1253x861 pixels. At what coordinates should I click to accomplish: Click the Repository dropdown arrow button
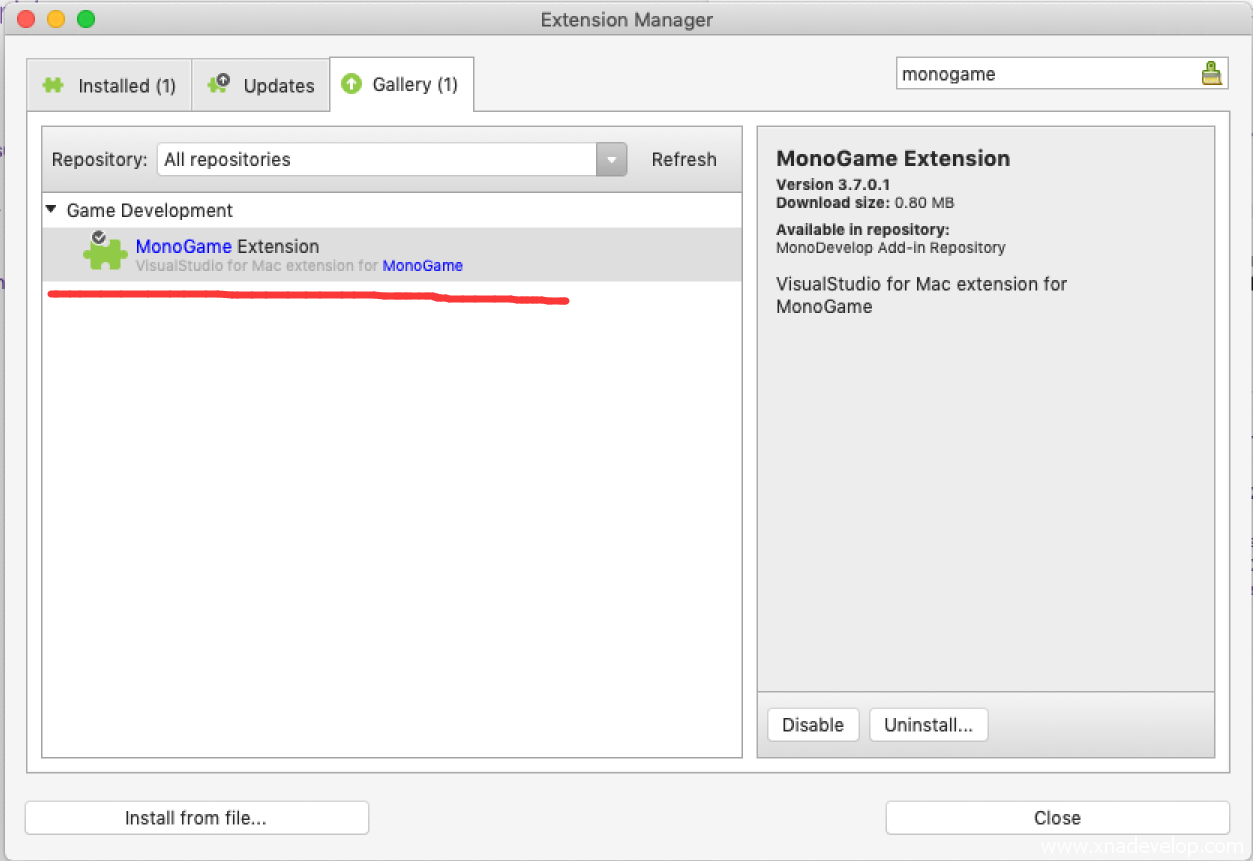tap(611, 160)
